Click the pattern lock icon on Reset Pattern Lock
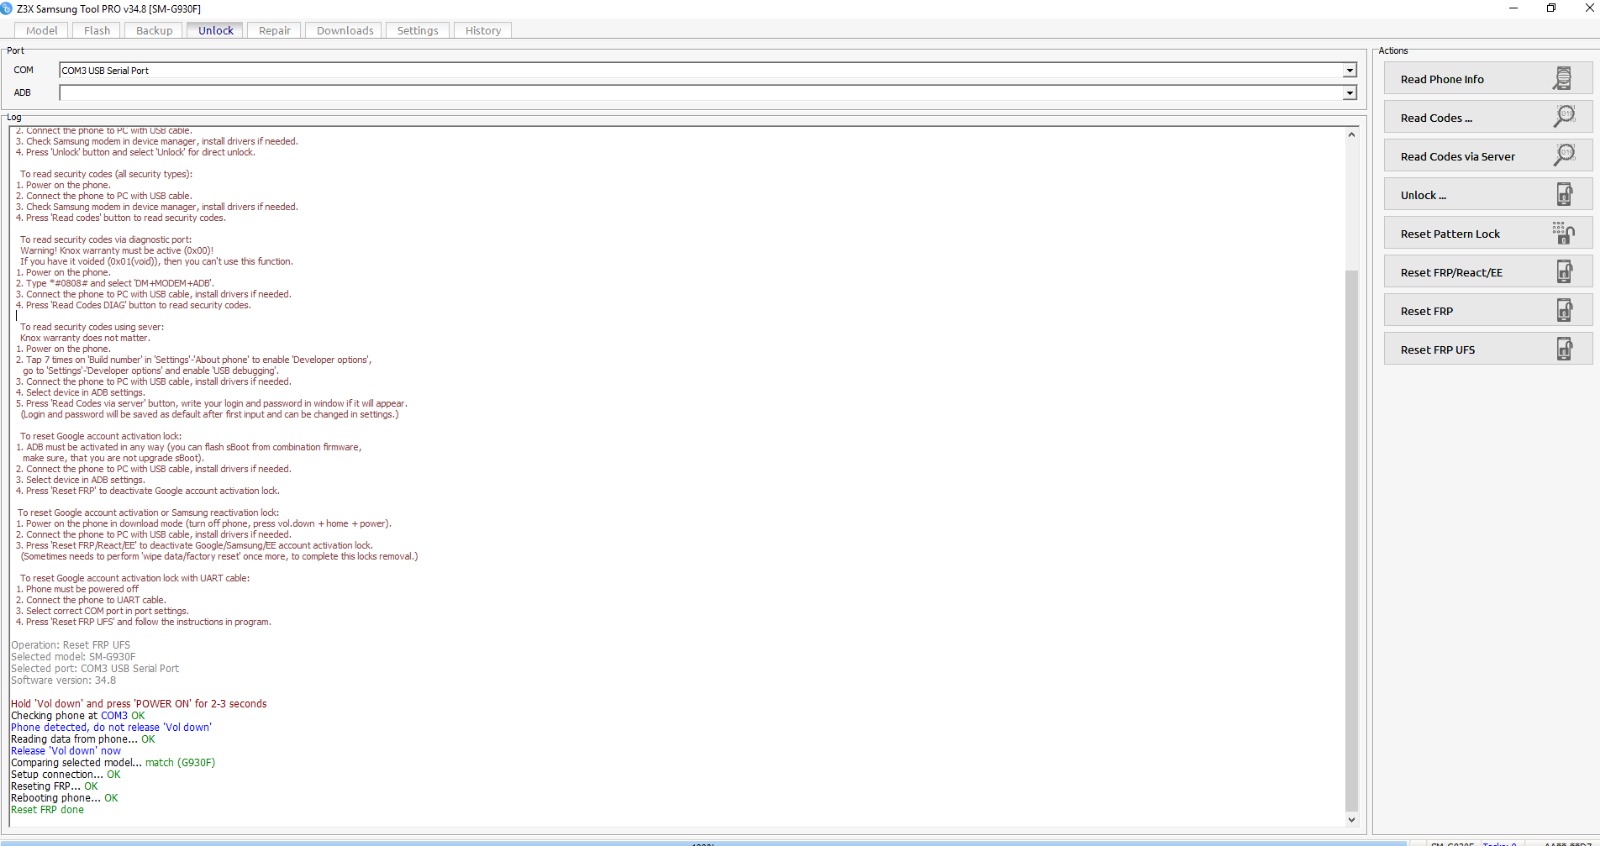This screenshot has height=846, width=1600. (x=1564, y=234)
